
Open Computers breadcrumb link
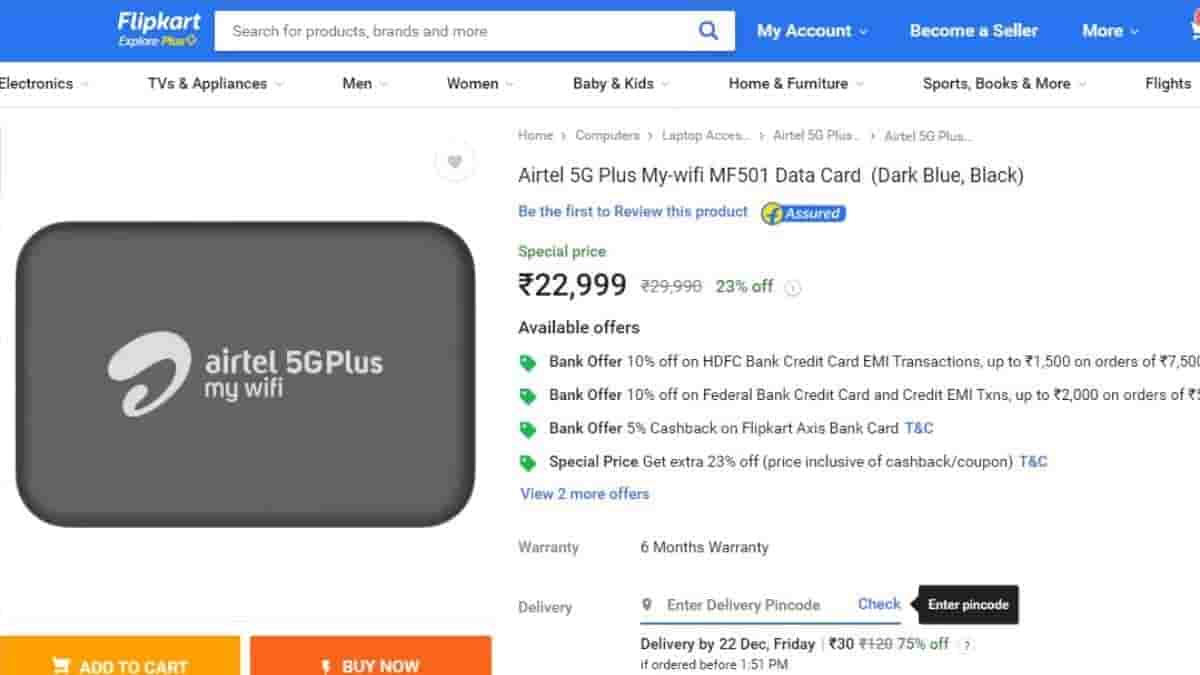pyautogui.click(x=607, y=136)
